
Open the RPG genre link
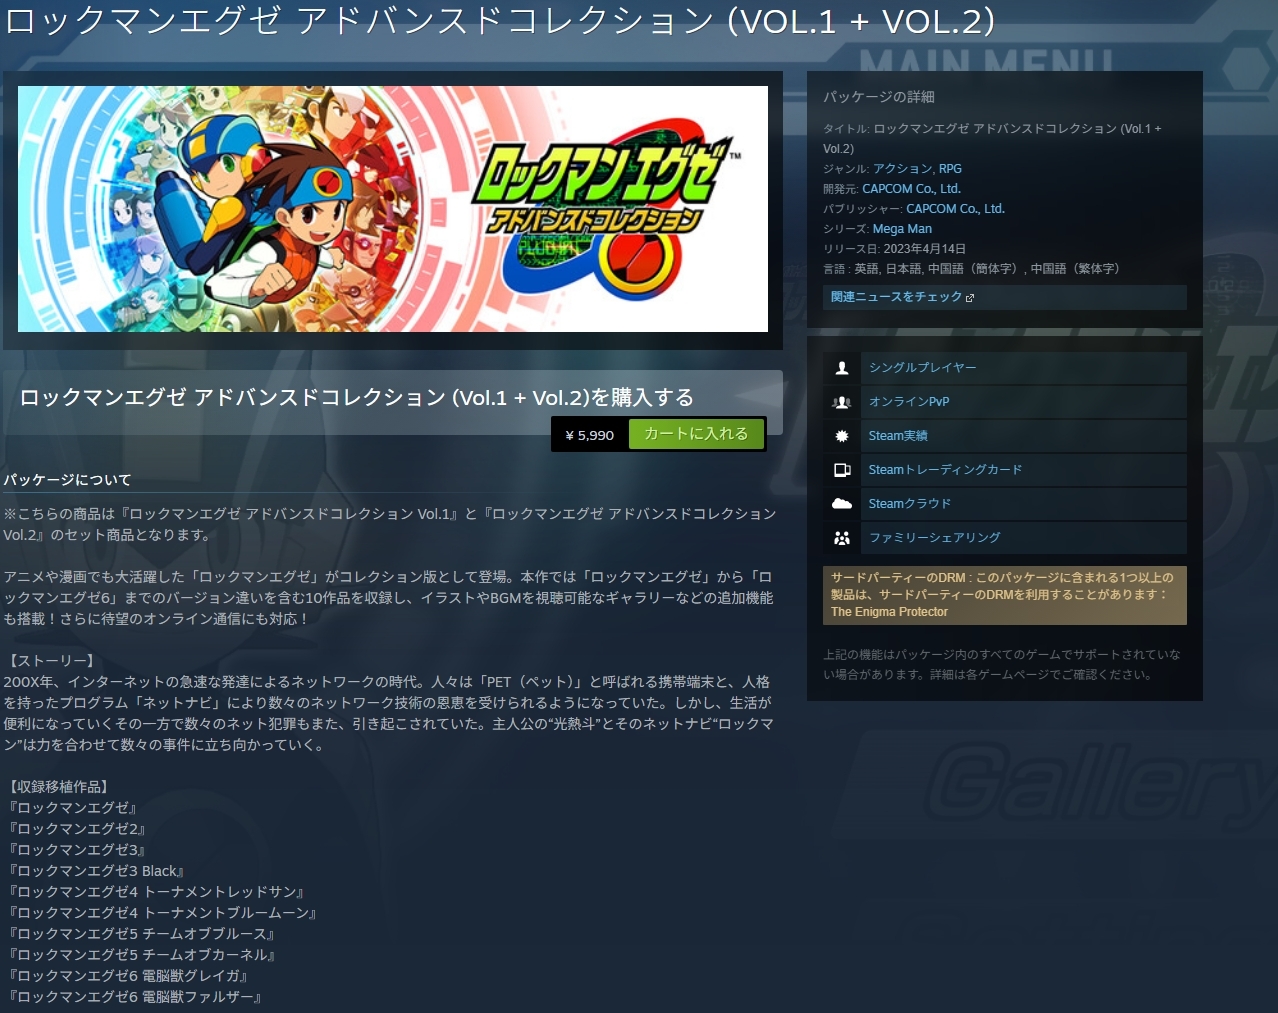(950, 169)
